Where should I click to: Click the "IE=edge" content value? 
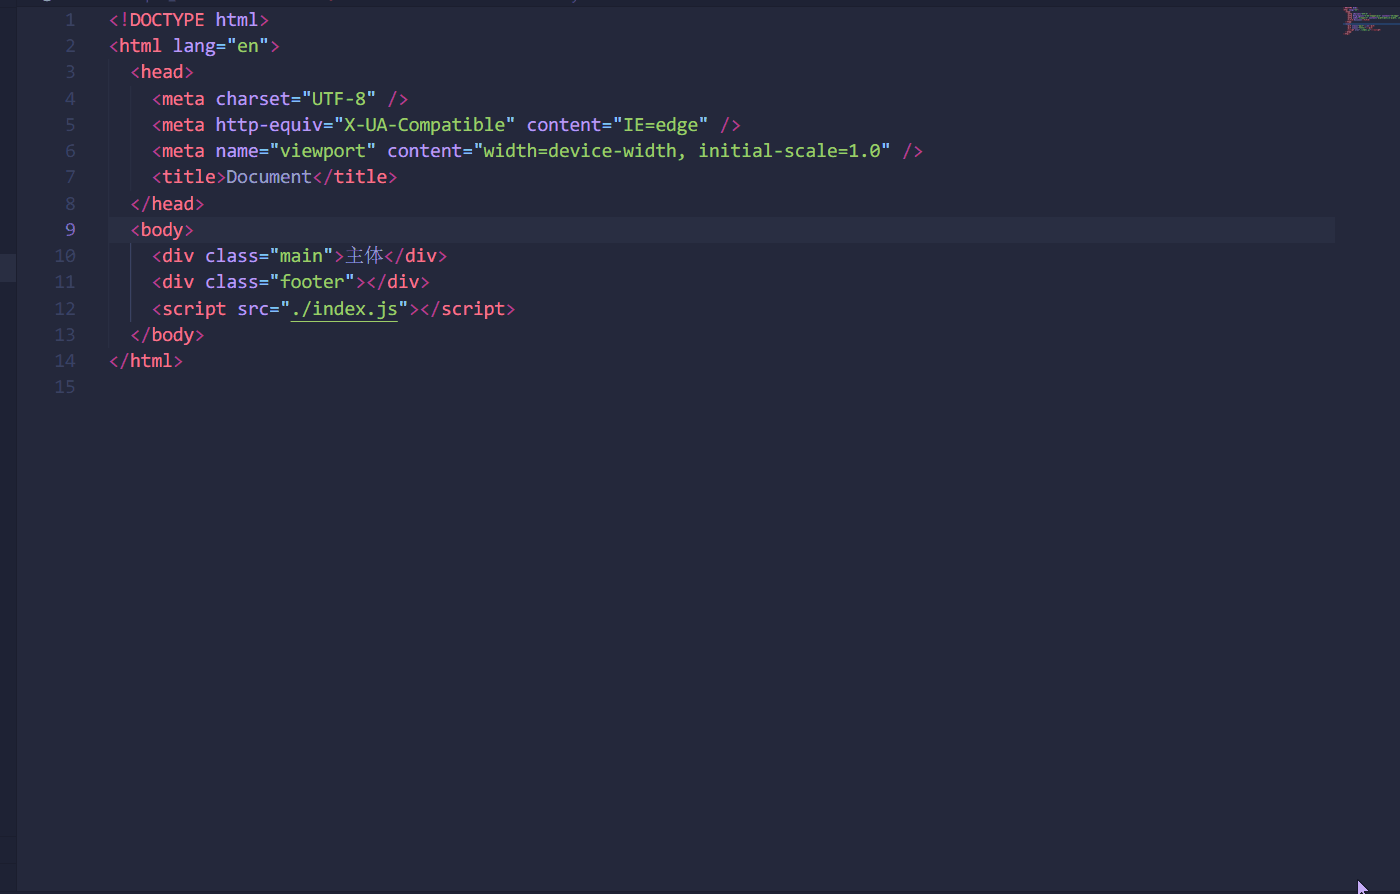661,125
